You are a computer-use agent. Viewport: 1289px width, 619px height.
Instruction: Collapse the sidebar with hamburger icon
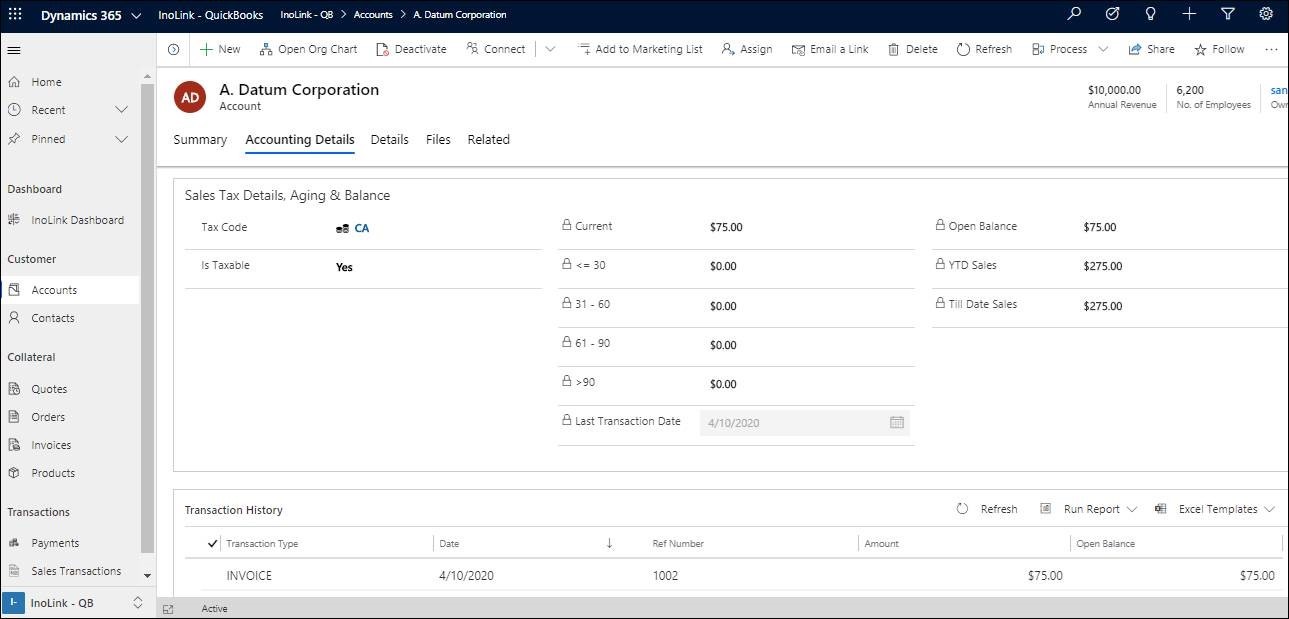tap(14, 50)
